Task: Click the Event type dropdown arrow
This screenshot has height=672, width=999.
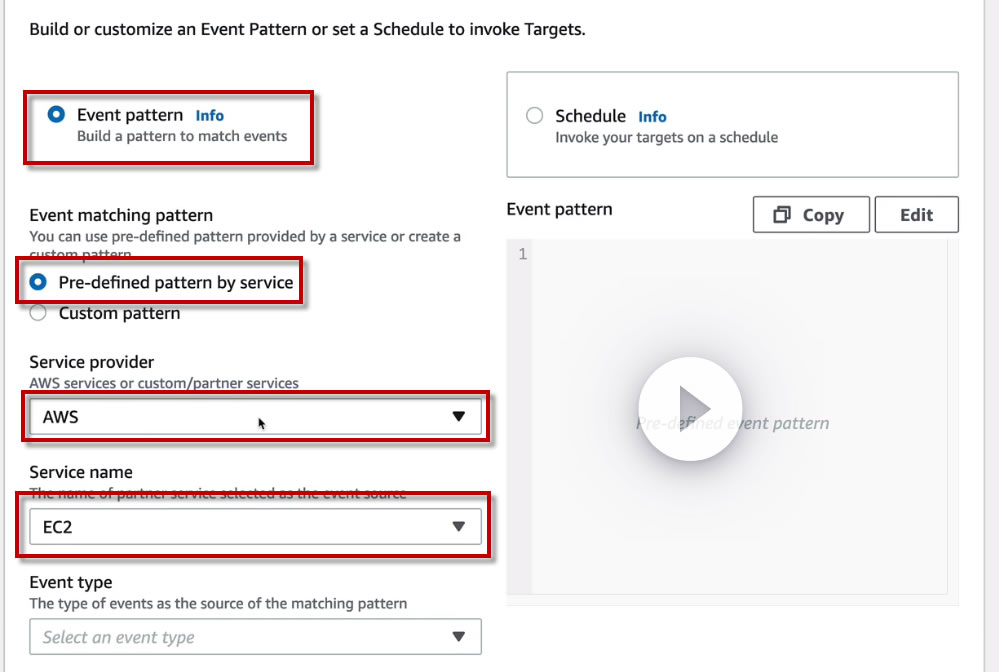Action: 459,637
